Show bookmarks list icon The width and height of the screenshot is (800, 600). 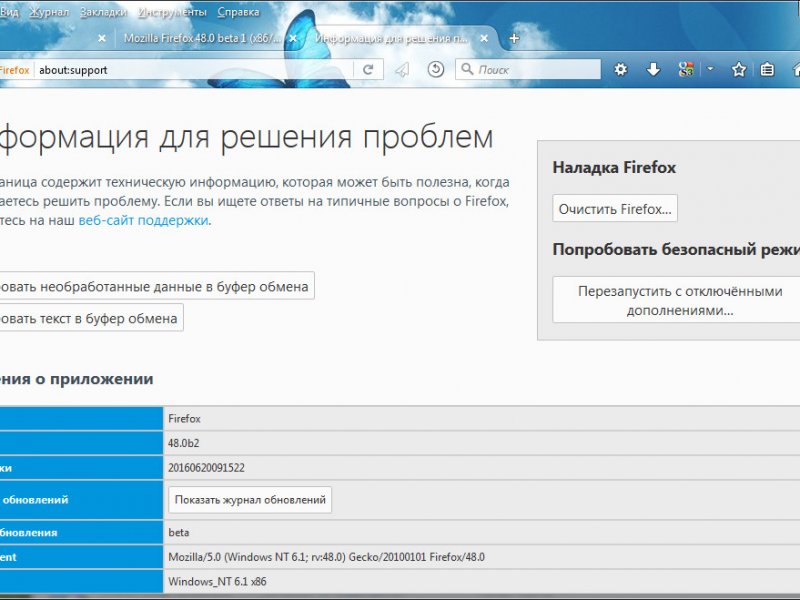[767, 69]
